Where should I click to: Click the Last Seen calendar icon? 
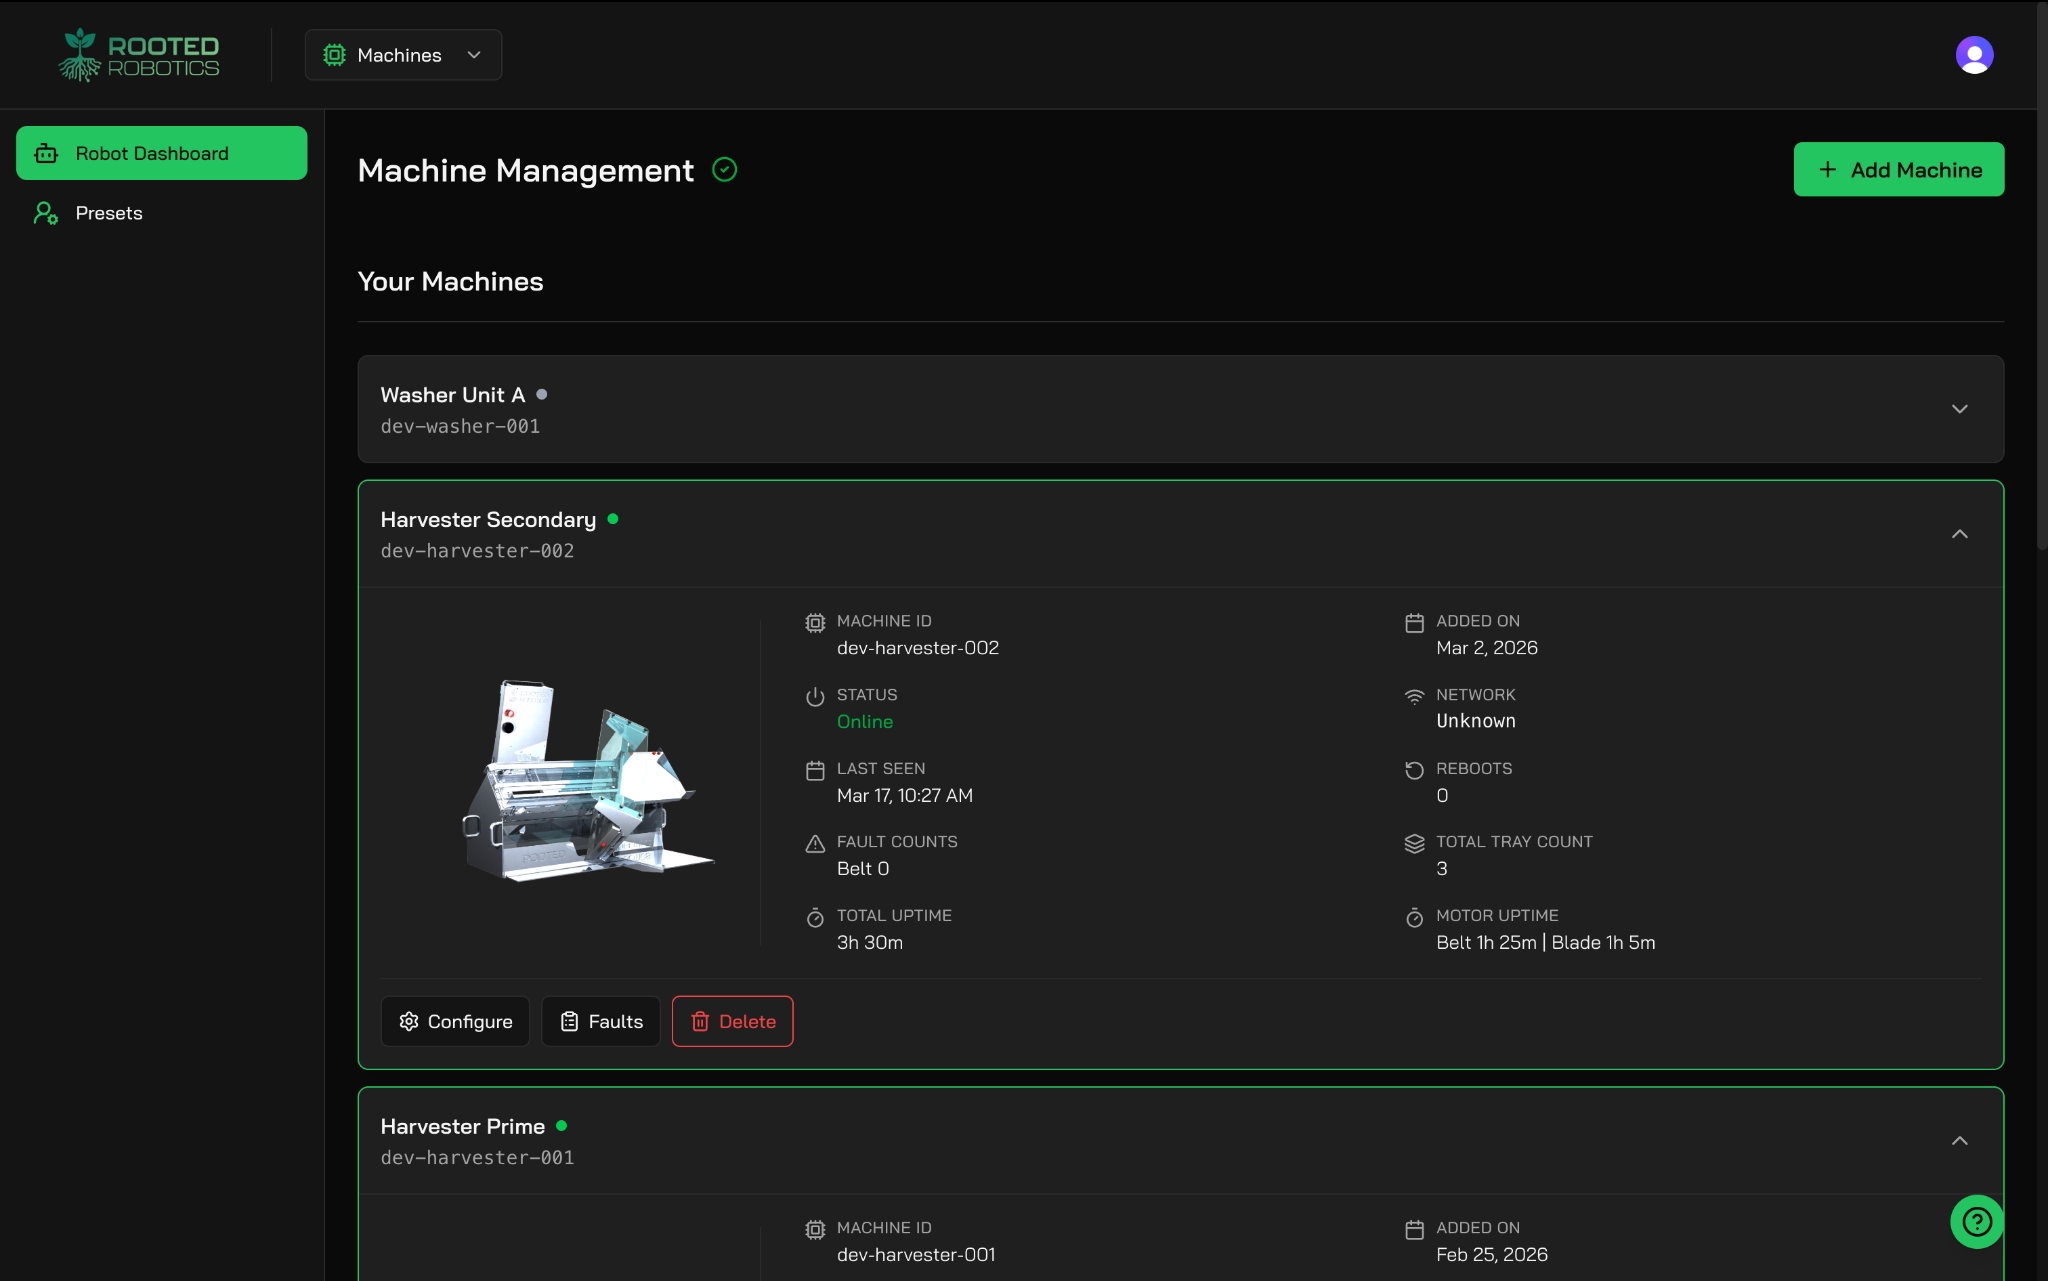coord(815,770)
